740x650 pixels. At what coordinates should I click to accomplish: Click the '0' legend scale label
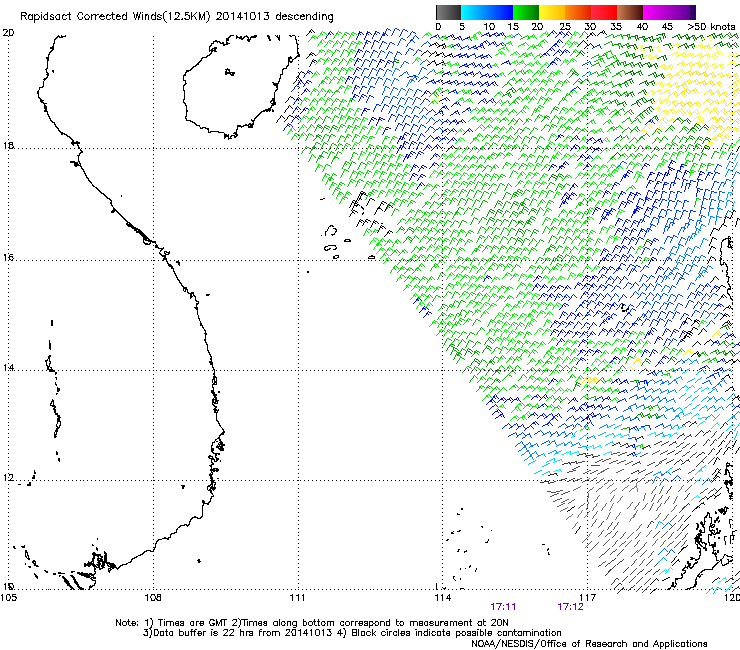[x=438, y=27]
